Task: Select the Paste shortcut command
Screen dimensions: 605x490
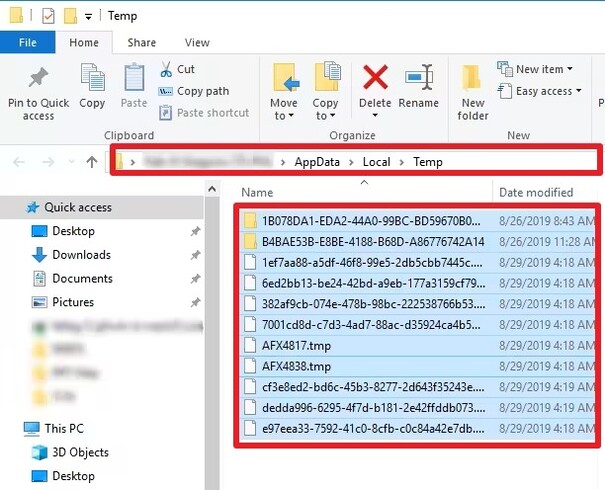Action: (204, 113)
